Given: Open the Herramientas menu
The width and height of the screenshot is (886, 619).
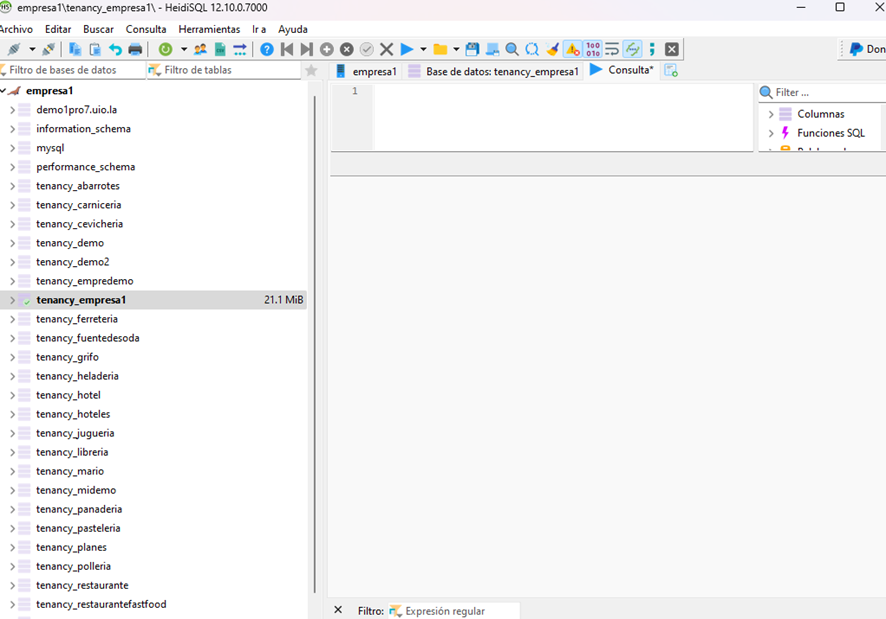Looking at the screenshot, I should (209, 29).
